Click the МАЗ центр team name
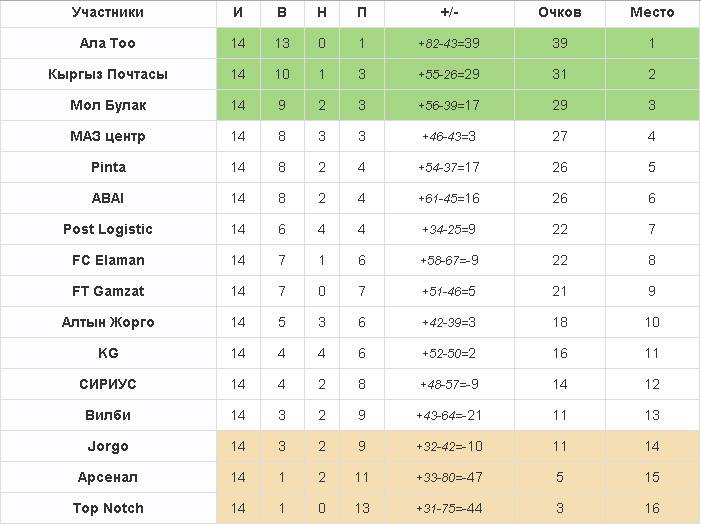The width and height of the screenshot is (701, 524). pyautogui.click(x=108, y=136)
